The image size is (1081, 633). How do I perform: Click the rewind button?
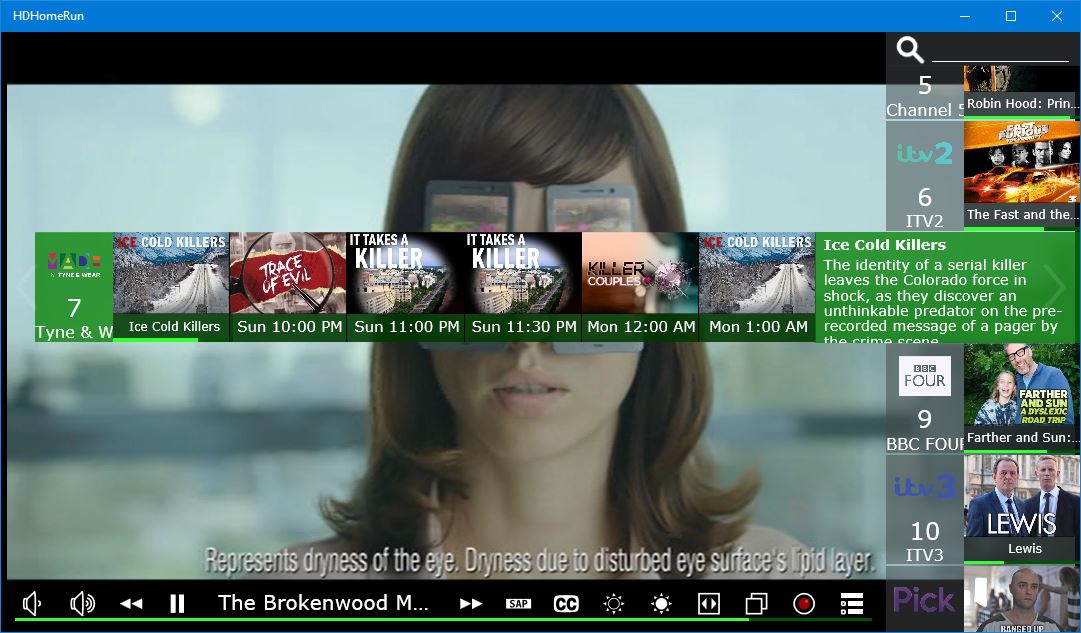[x=131, y=603]
